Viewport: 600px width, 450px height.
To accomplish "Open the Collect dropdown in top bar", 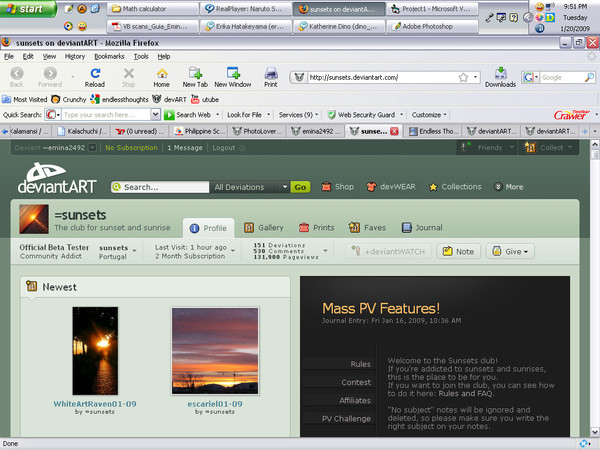I will (549, 148).
